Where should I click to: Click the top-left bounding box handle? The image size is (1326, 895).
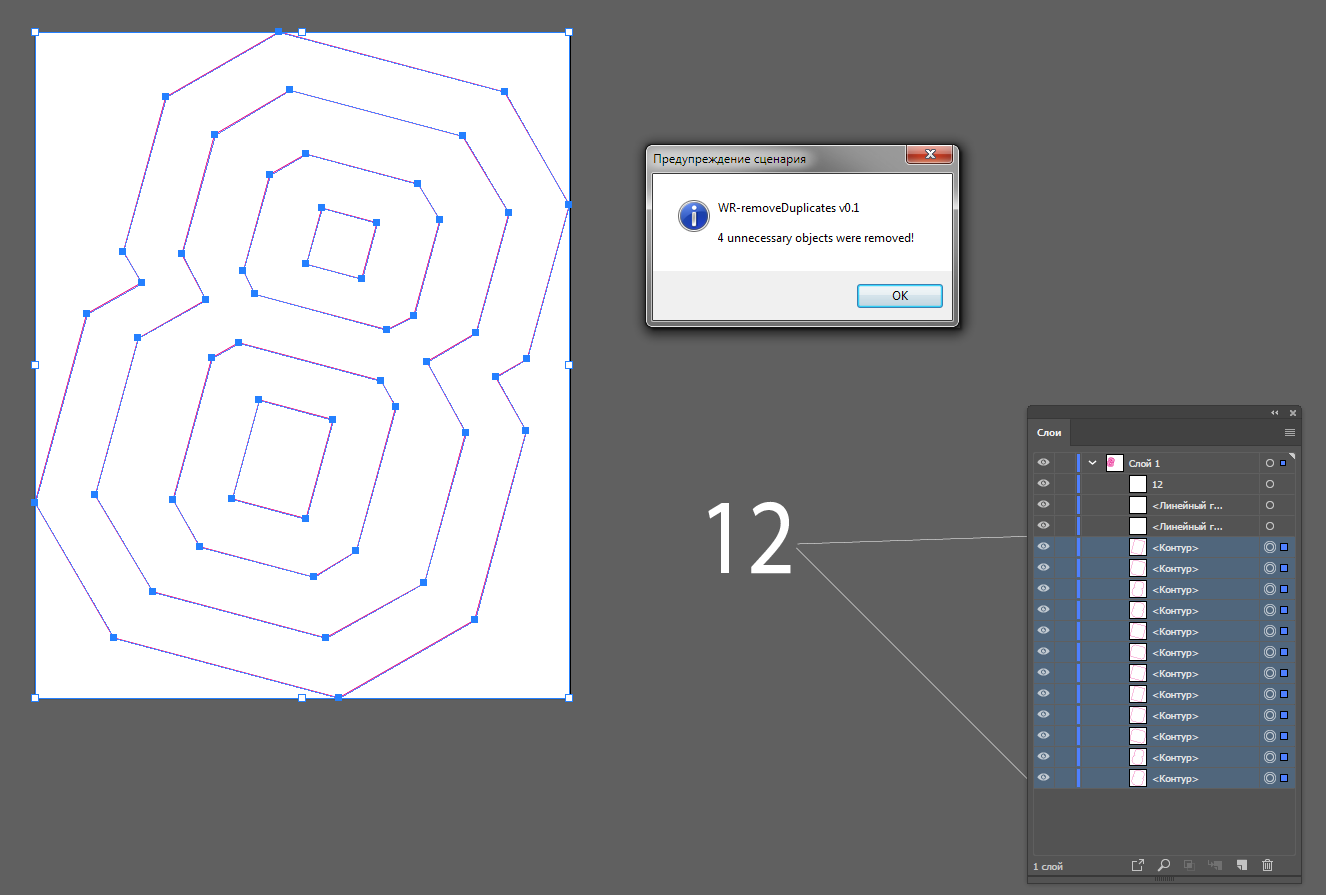pyautogui.click(x=35, y=32)
